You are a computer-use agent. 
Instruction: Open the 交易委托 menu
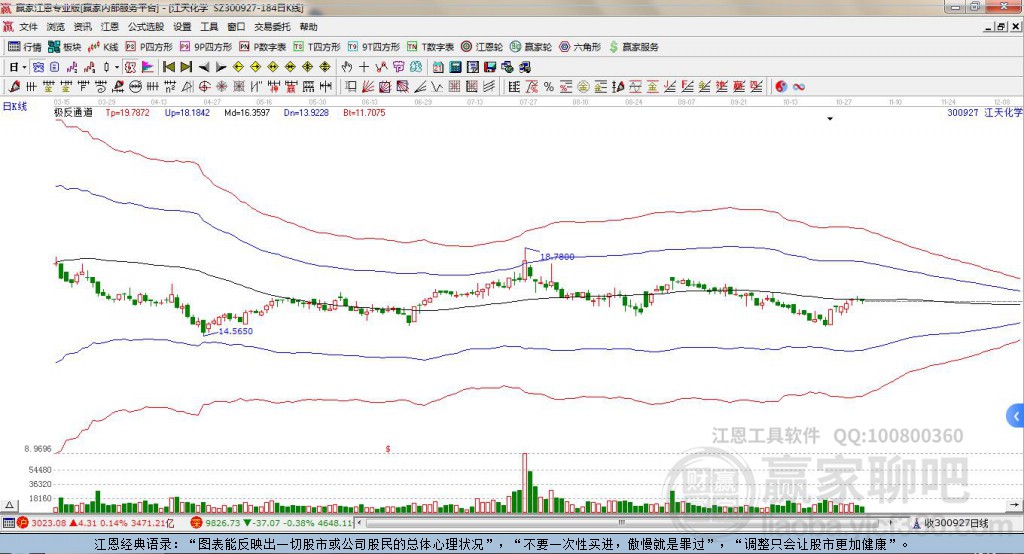(x=272, y=27)
